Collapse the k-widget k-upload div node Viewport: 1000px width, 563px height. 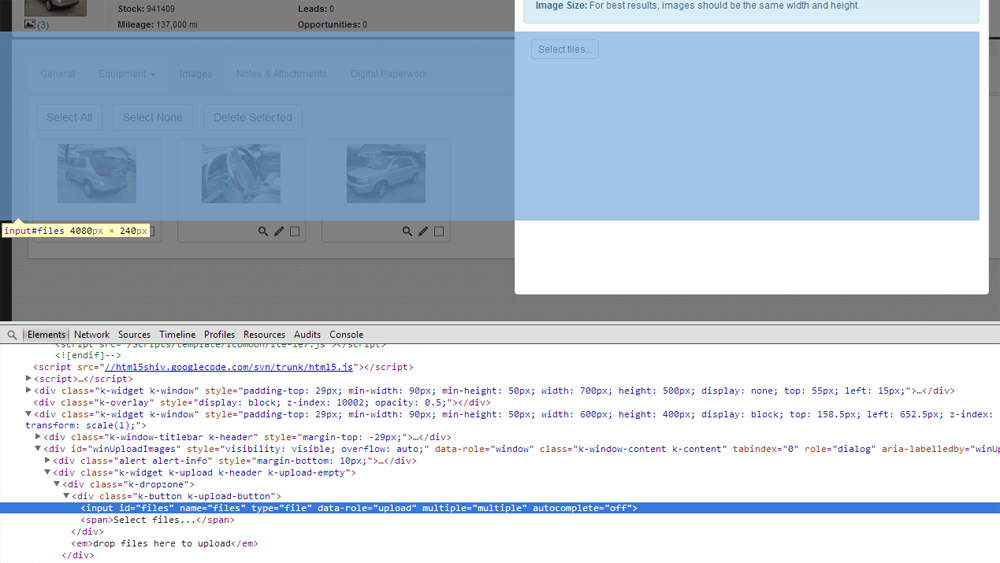coord(47,472)
